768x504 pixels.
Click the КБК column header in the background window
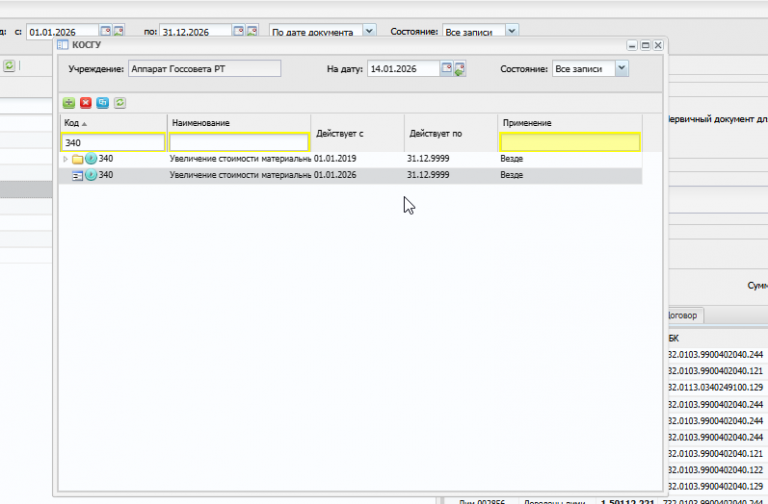(x=673, y=338)
